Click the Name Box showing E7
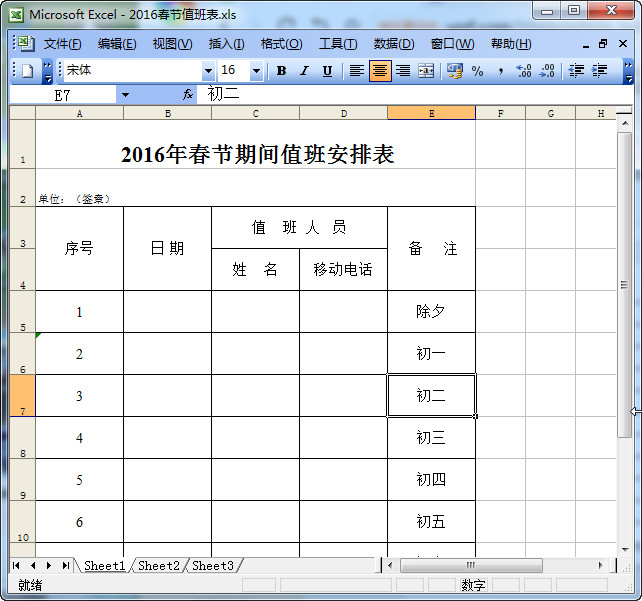 [62, 95]
